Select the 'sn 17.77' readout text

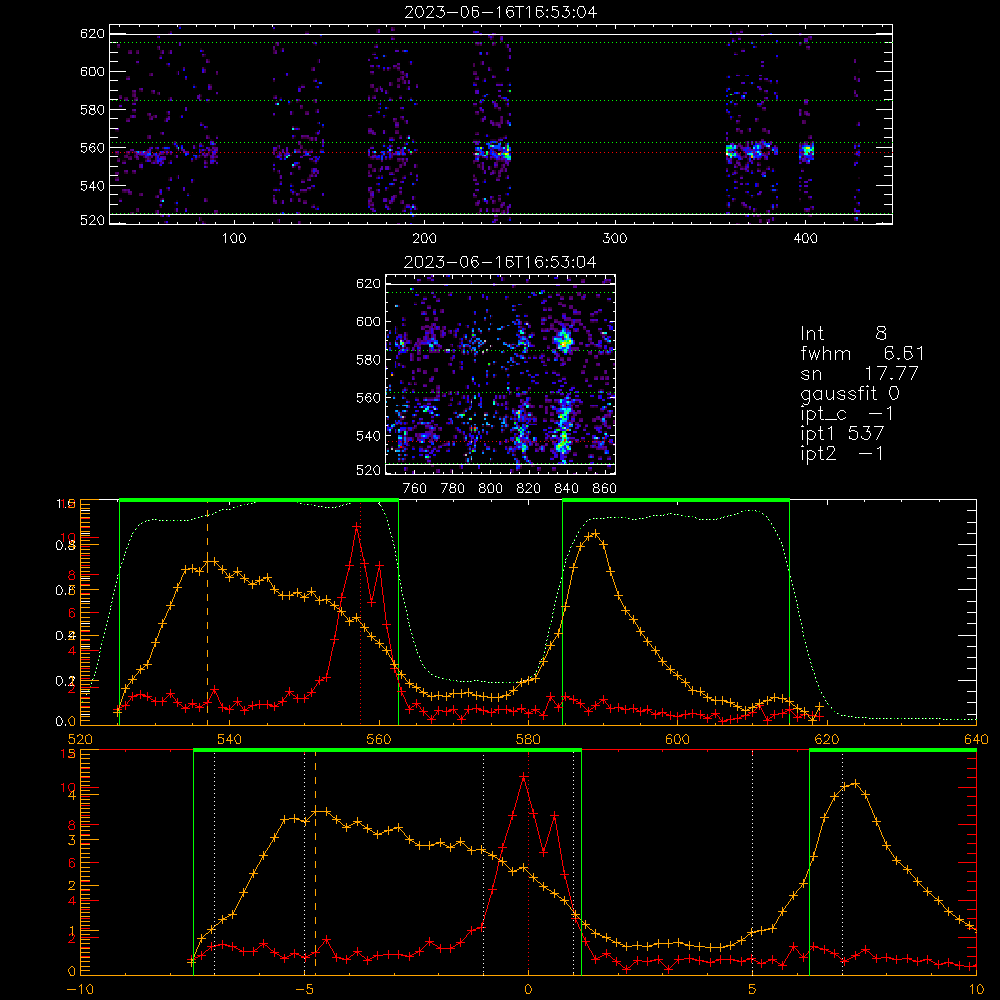(859, 373)
